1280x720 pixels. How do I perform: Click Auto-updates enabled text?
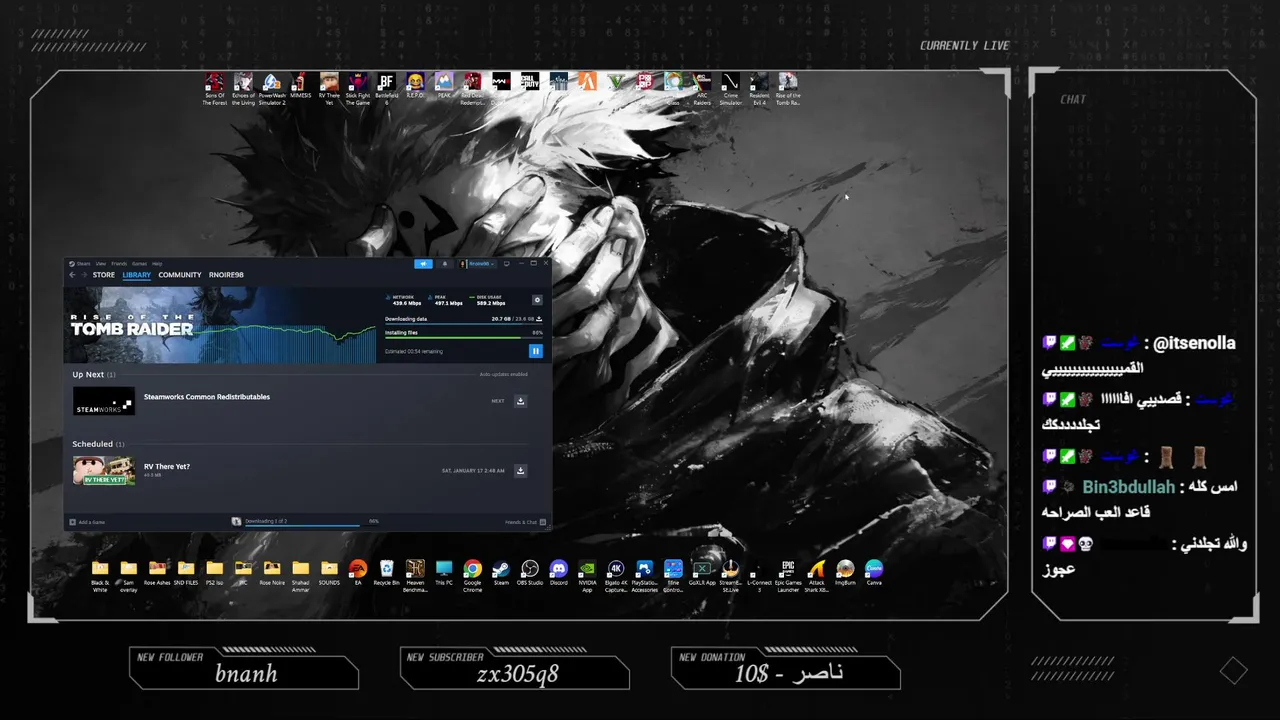(503, 374)
